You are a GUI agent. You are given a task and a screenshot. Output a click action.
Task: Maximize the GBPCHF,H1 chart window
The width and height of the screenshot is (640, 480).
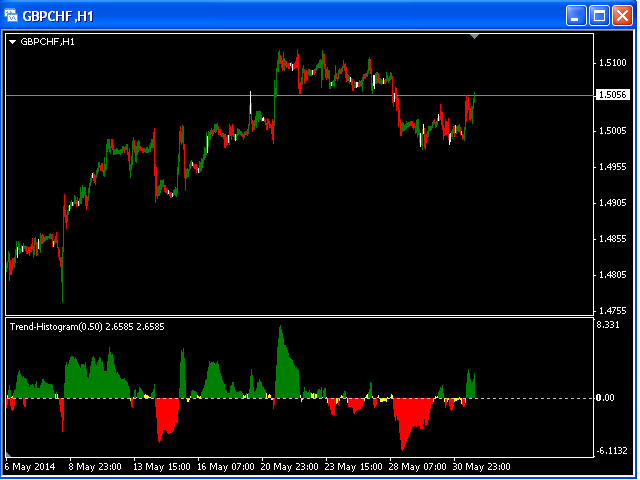[x=599, y=16]
